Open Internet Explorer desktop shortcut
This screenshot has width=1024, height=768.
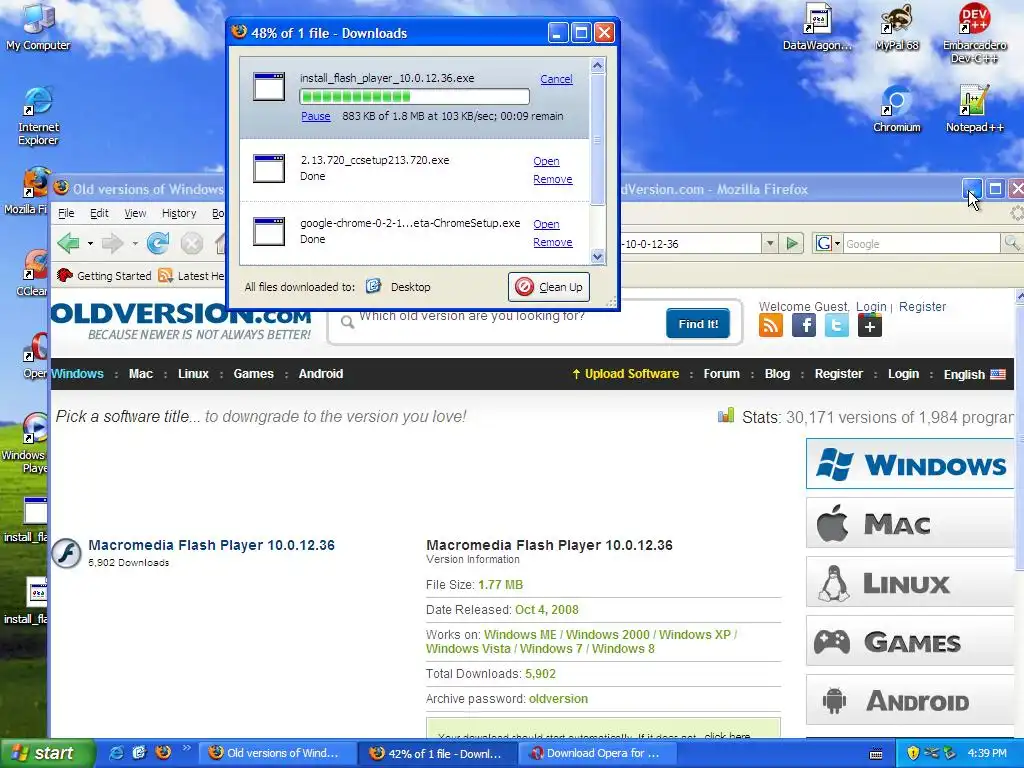pos(38,116)
